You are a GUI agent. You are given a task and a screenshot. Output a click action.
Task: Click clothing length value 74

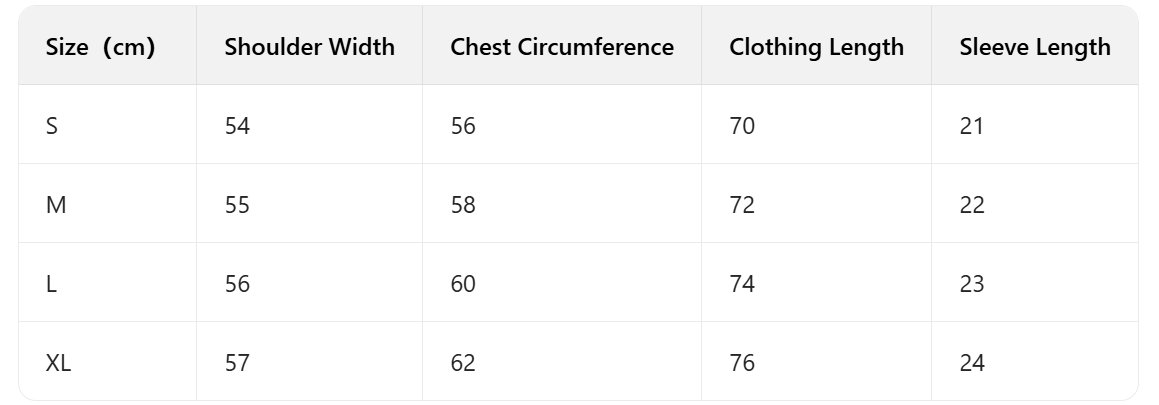[742, 284]
